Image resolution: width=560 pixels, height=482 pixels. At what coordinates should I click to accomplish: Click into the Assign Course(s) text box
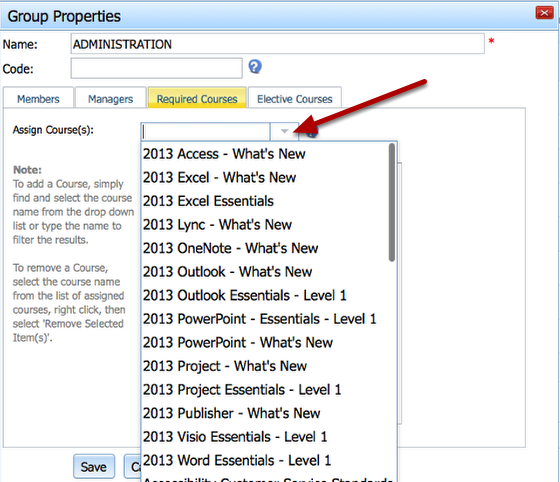click(x=205, y=131)
